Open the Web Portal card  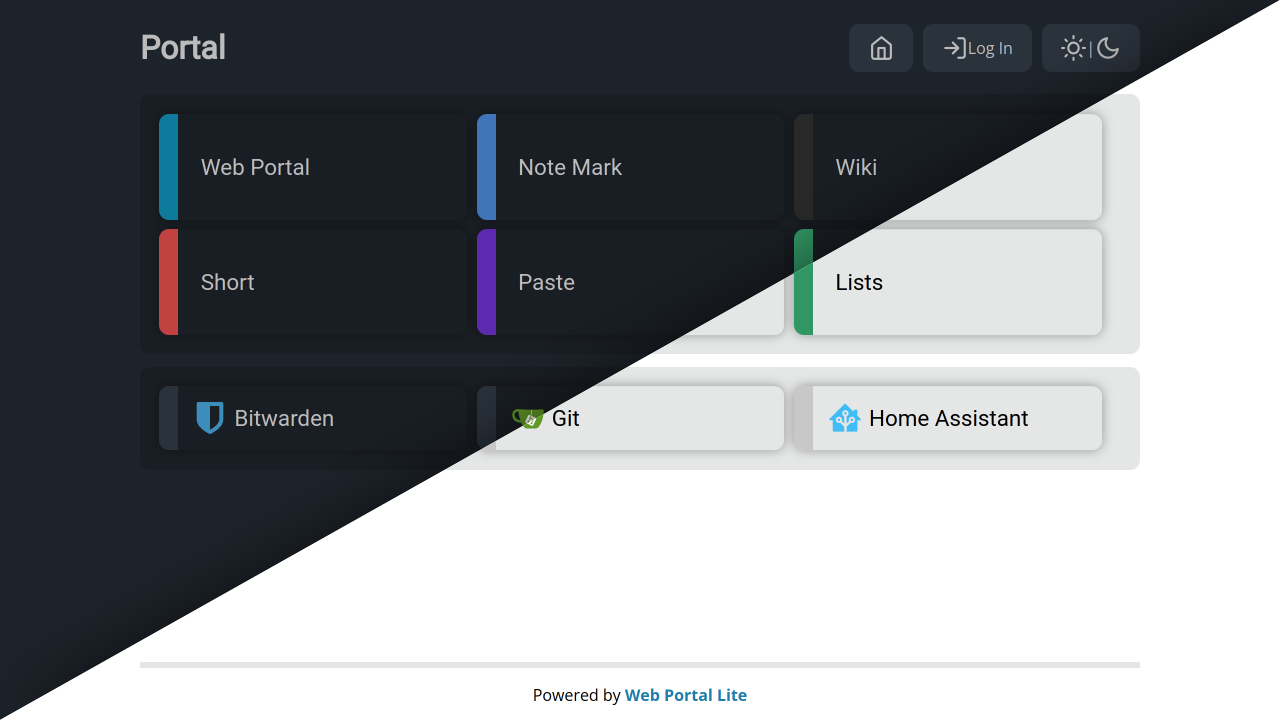tap(313, 167)
